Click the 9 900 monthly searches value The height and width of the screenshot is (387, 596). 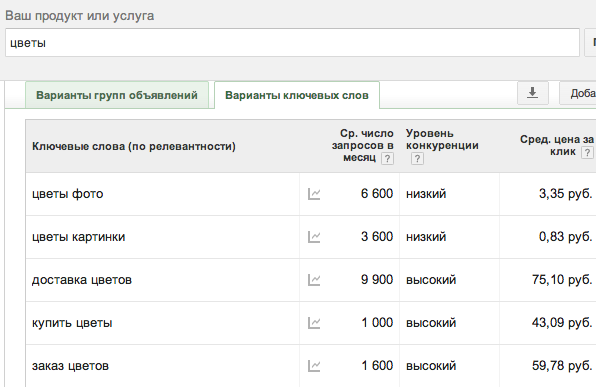pos(377,279)
